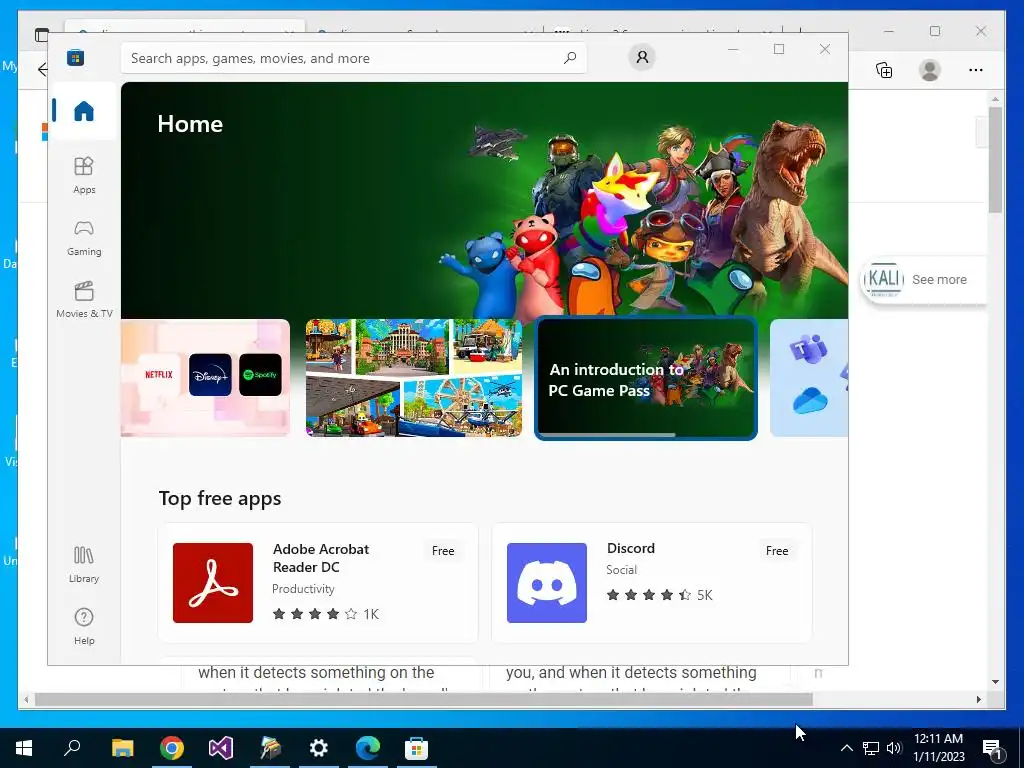Open the Discord app icon
The width and height of the screenshot is (1024, 768).
click(547, 583)
